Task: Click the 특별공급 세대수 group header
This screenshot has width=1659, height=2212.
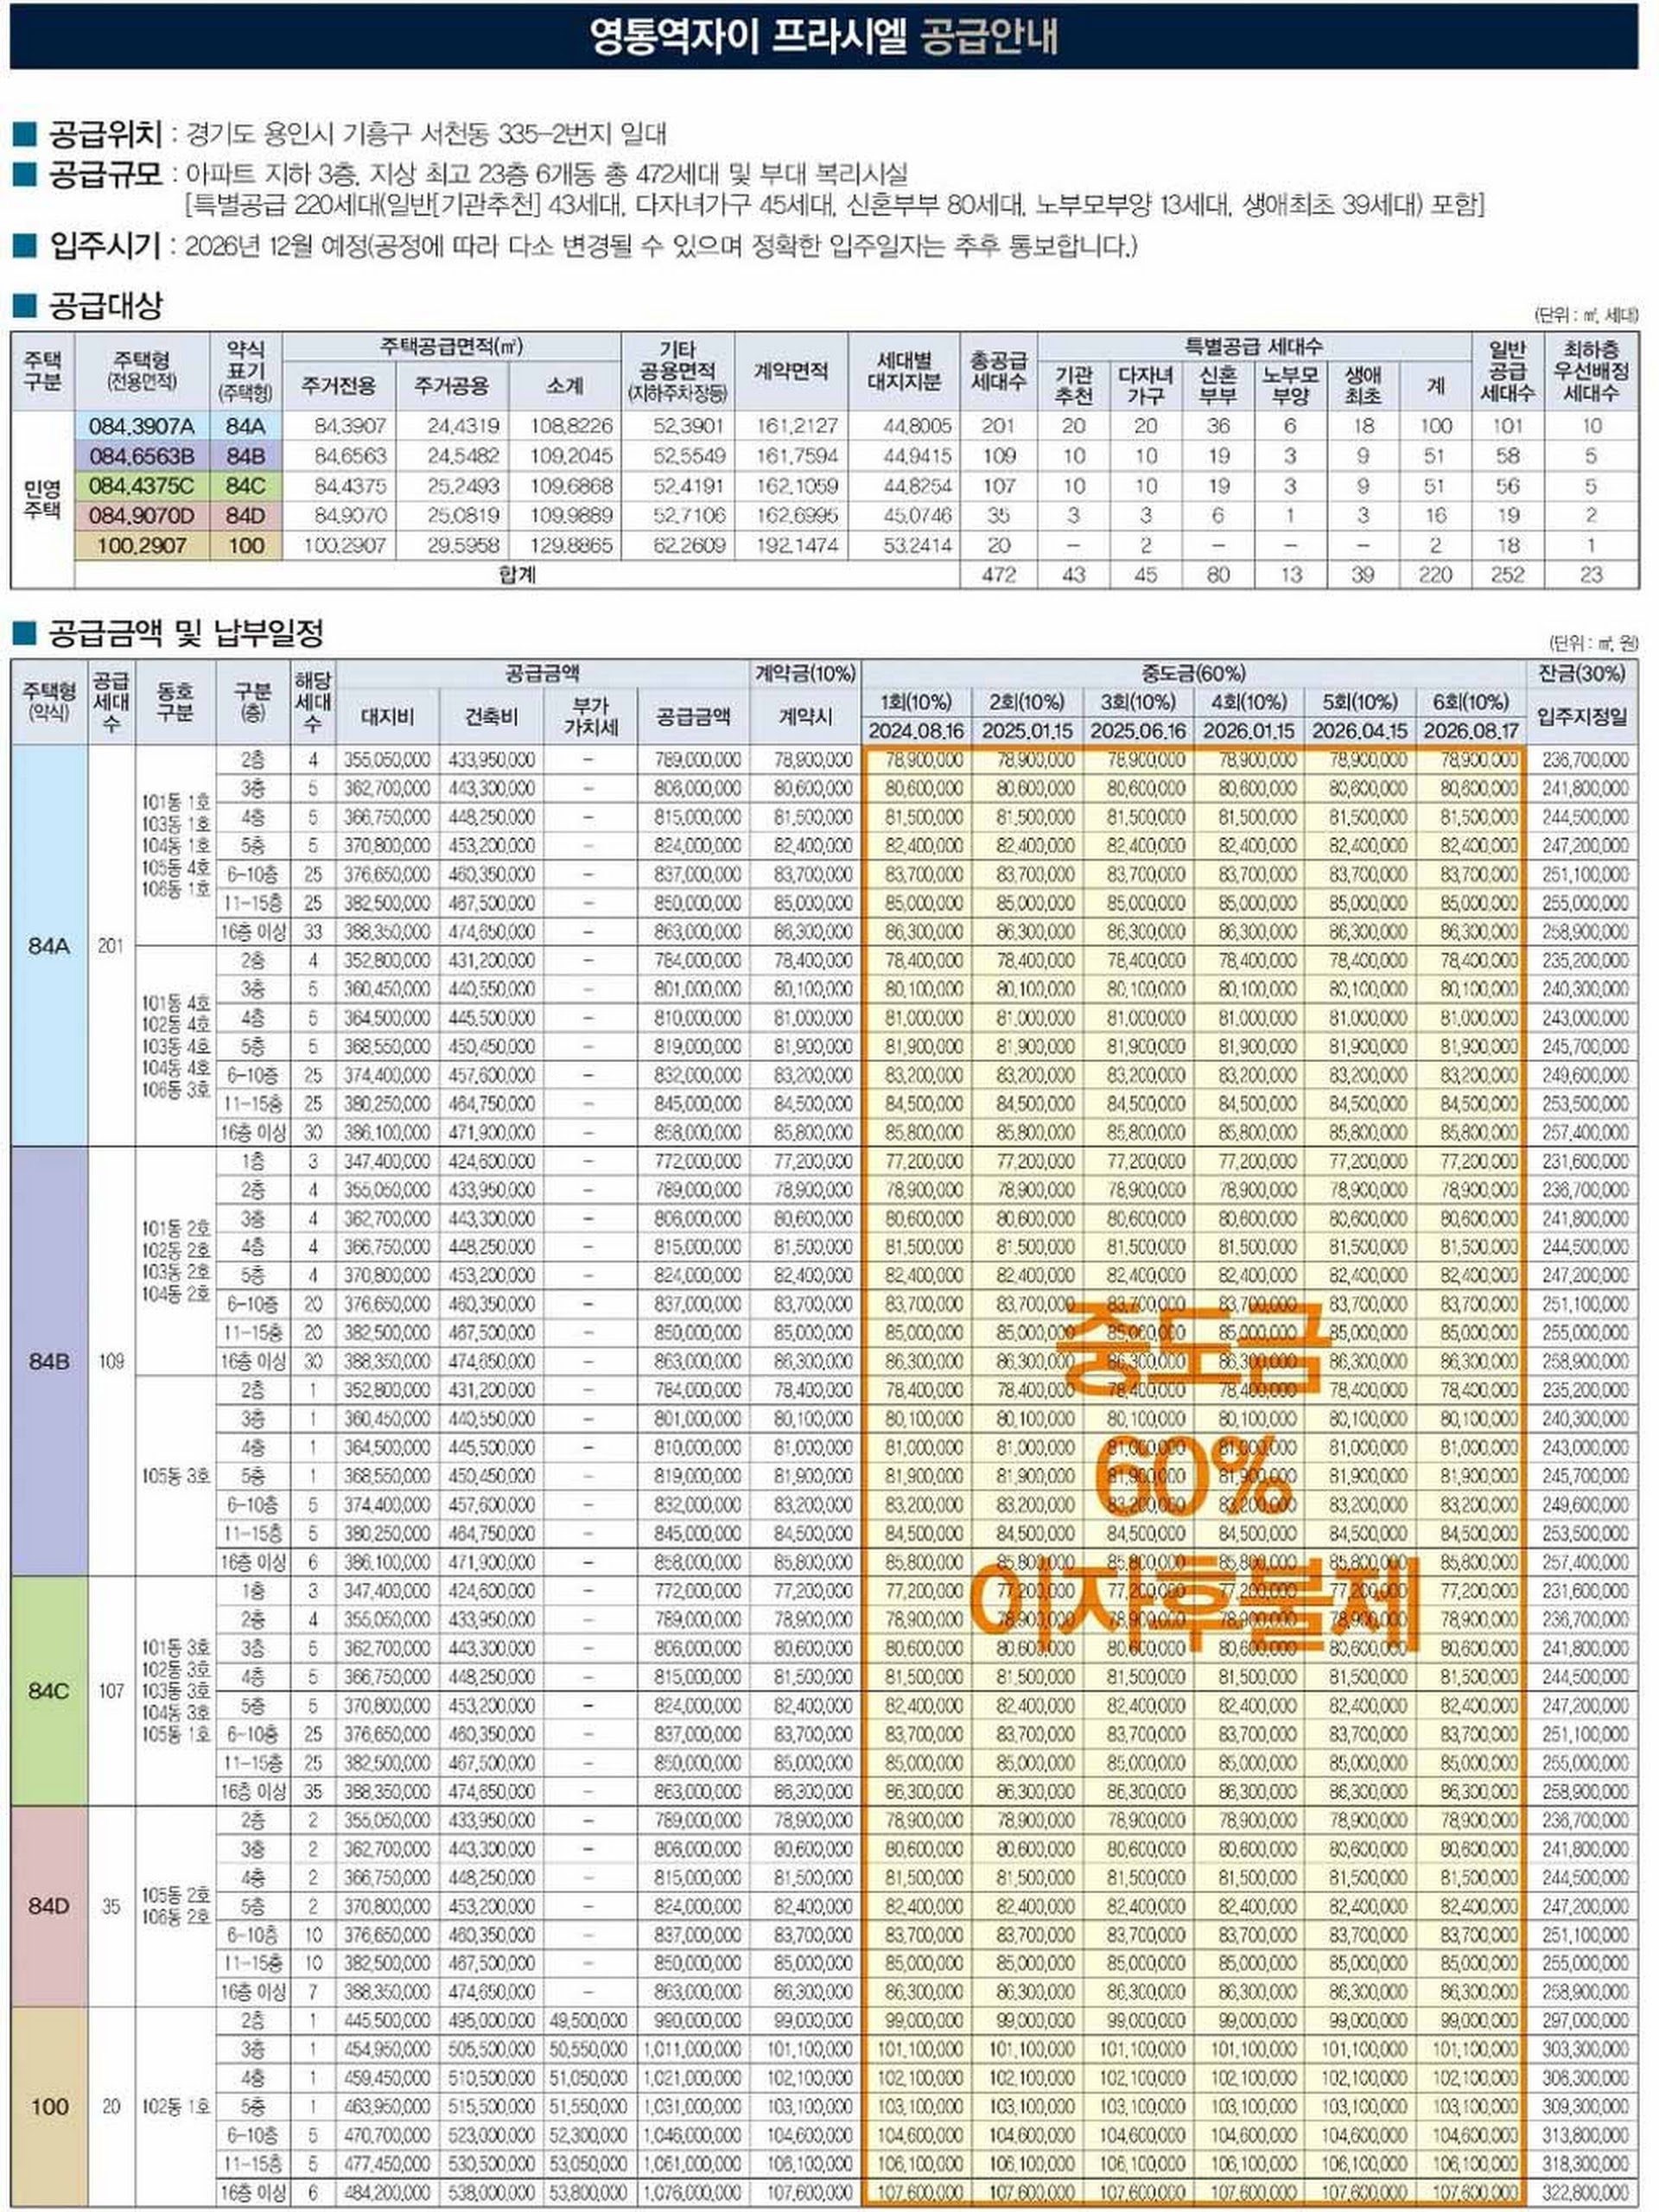Action: point(1254,347)
